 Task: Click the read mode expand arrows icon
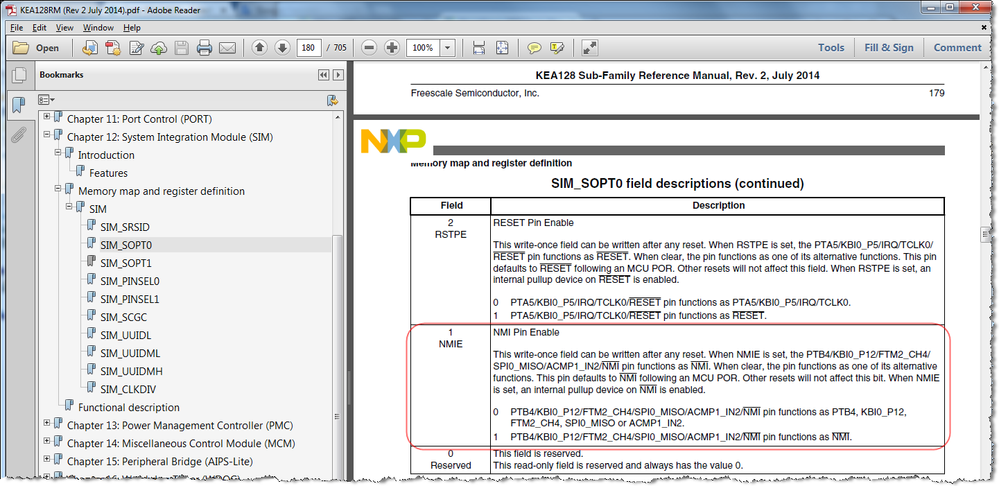coord(589,48)
